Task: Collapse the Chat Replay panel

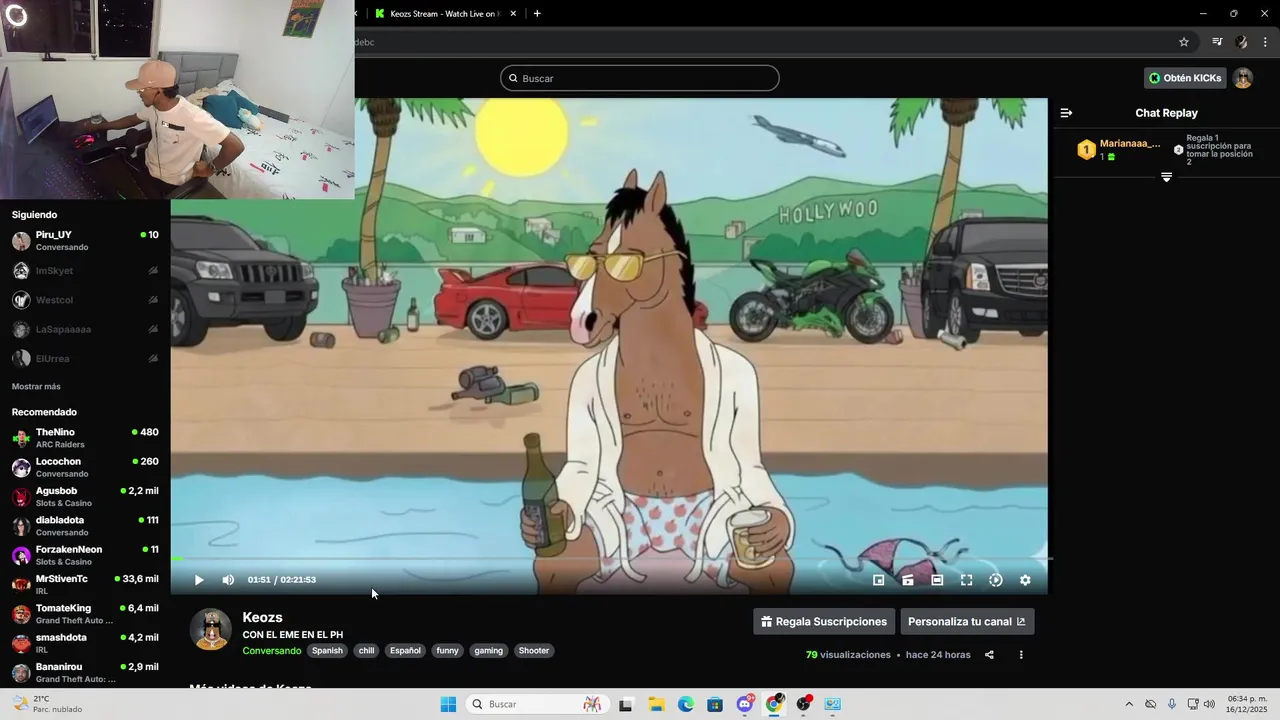Action: pyautogui.click(x=1066, y=113)
